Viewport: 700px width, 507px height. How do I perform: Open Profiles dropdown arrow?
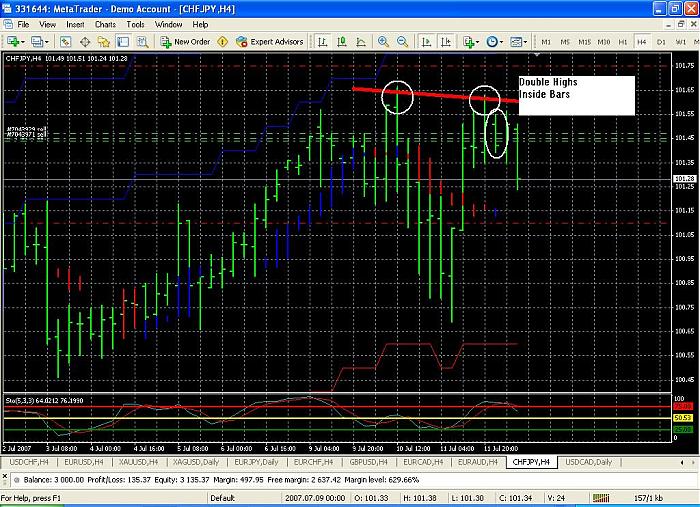46,42
